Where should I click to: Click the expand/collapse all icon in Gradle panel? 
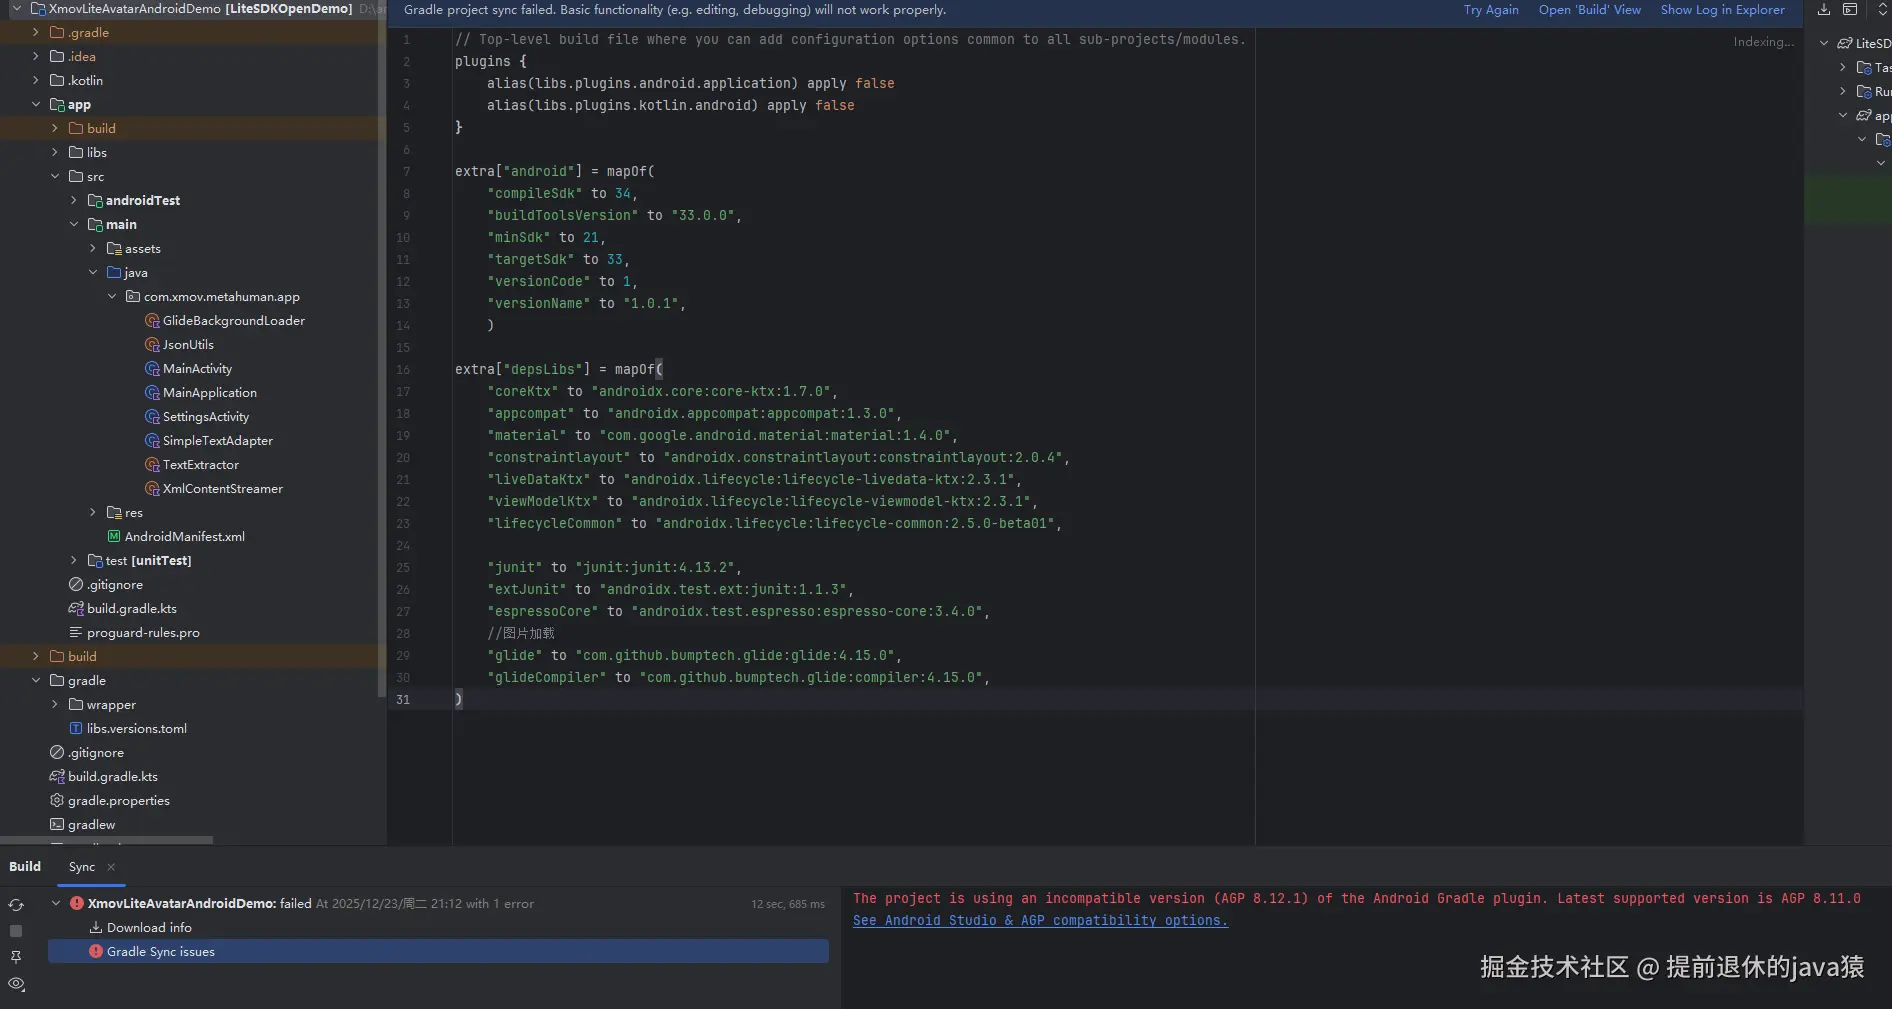coord(1882,10)
